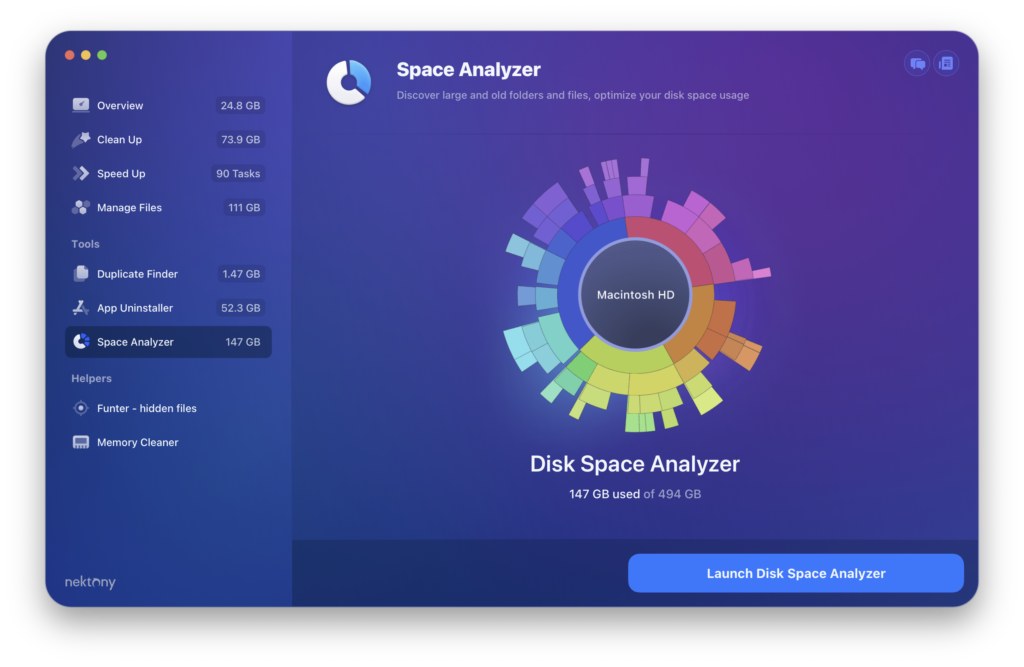Open the Duplicate Finder tool icon
This screenshot has height=667, width=1024.
tap(81, 274)
